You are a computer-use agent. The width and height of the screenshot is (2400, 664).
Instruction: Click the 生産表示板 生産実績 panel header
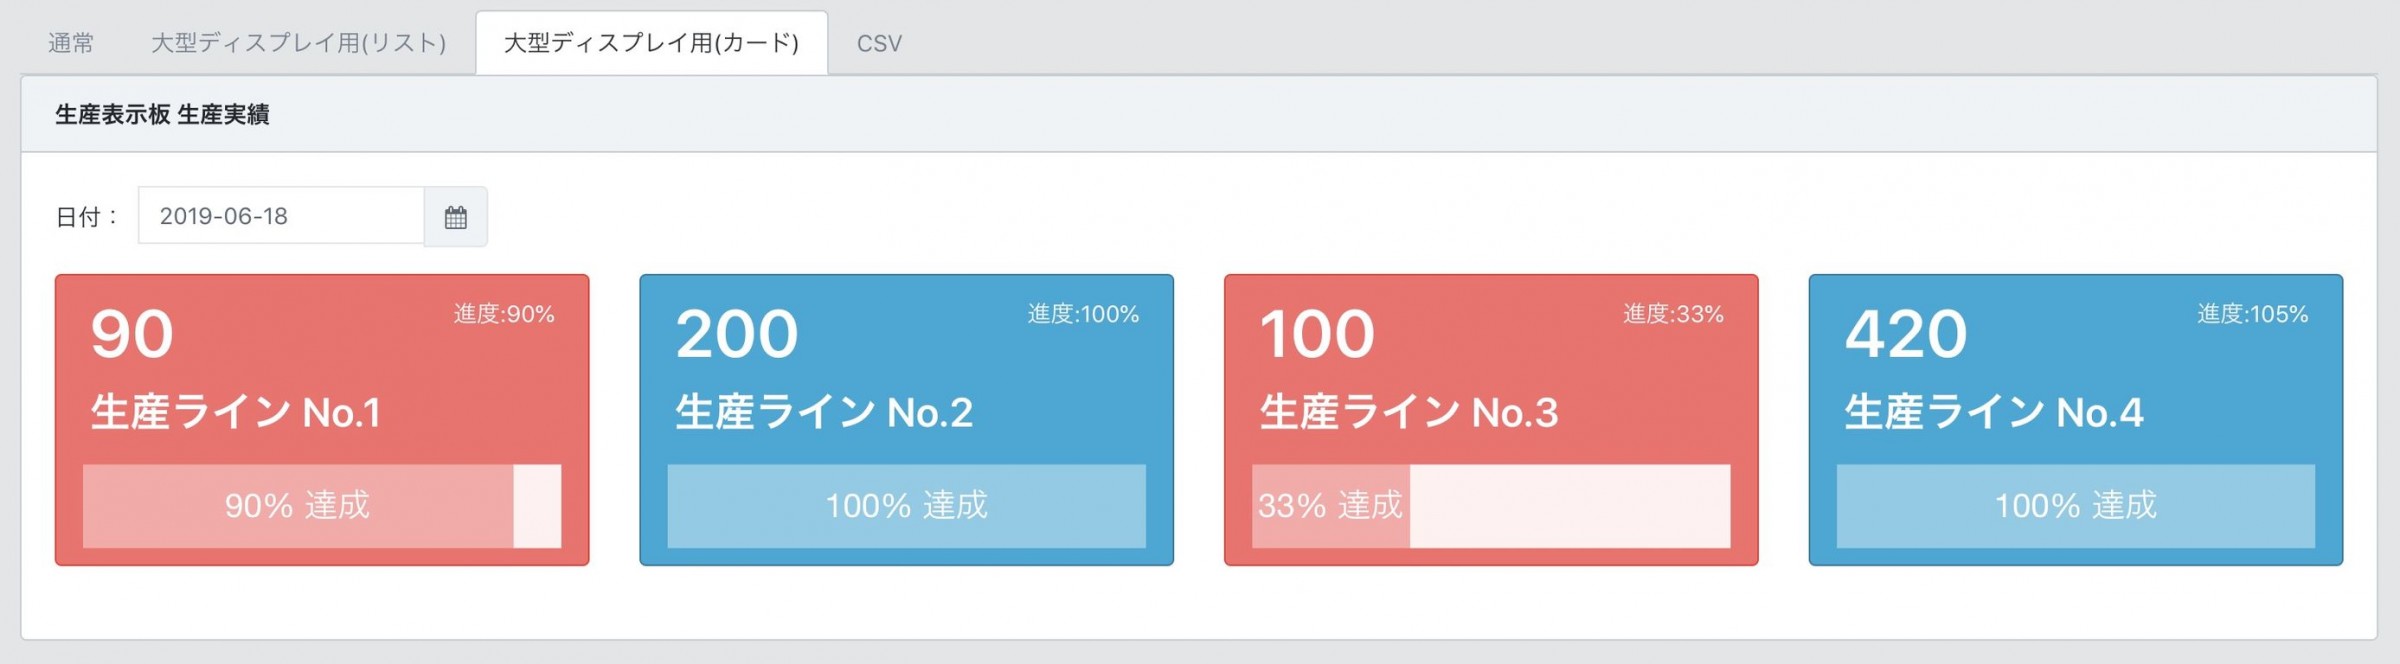click(x=1199, y=114)
